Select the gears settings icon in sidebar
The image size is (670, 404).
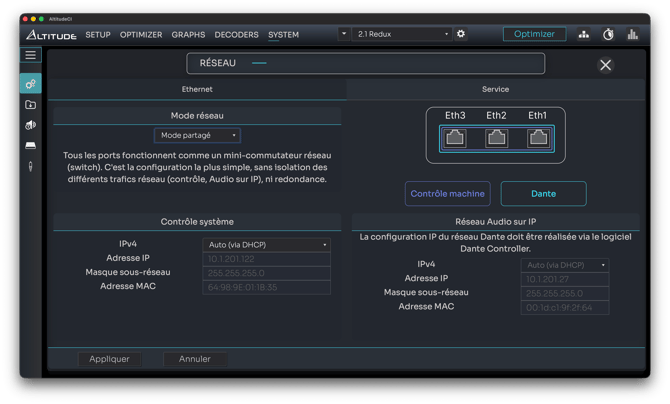point(31,84)
